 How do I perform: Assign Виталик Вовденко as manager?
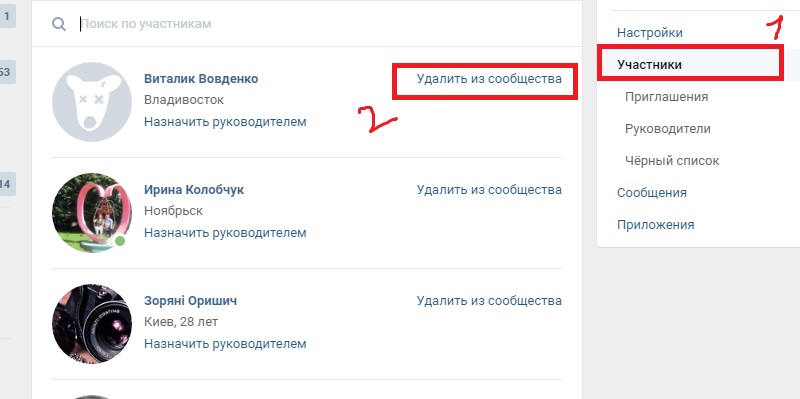[x=225, y=122]
